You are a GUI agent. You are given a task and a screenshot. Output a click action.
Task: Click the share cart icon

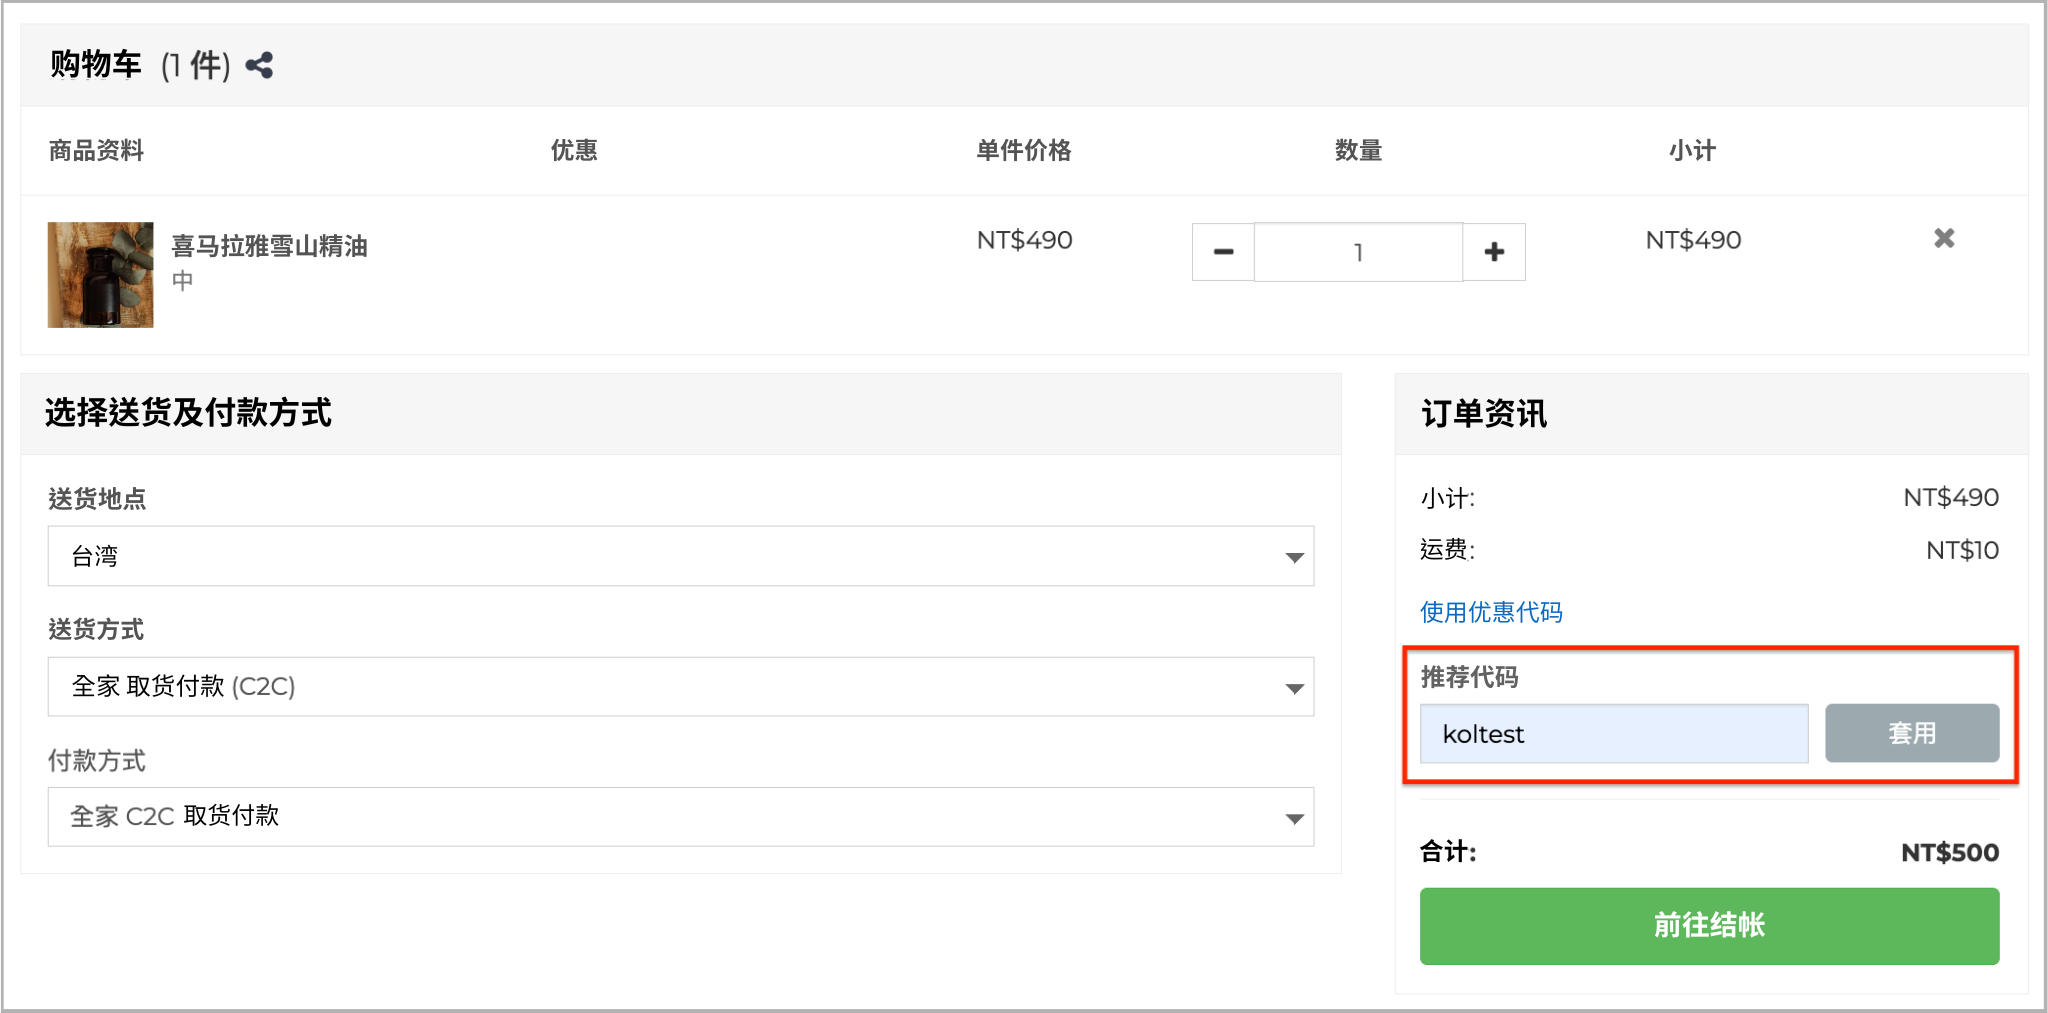(x=260, y=66)
